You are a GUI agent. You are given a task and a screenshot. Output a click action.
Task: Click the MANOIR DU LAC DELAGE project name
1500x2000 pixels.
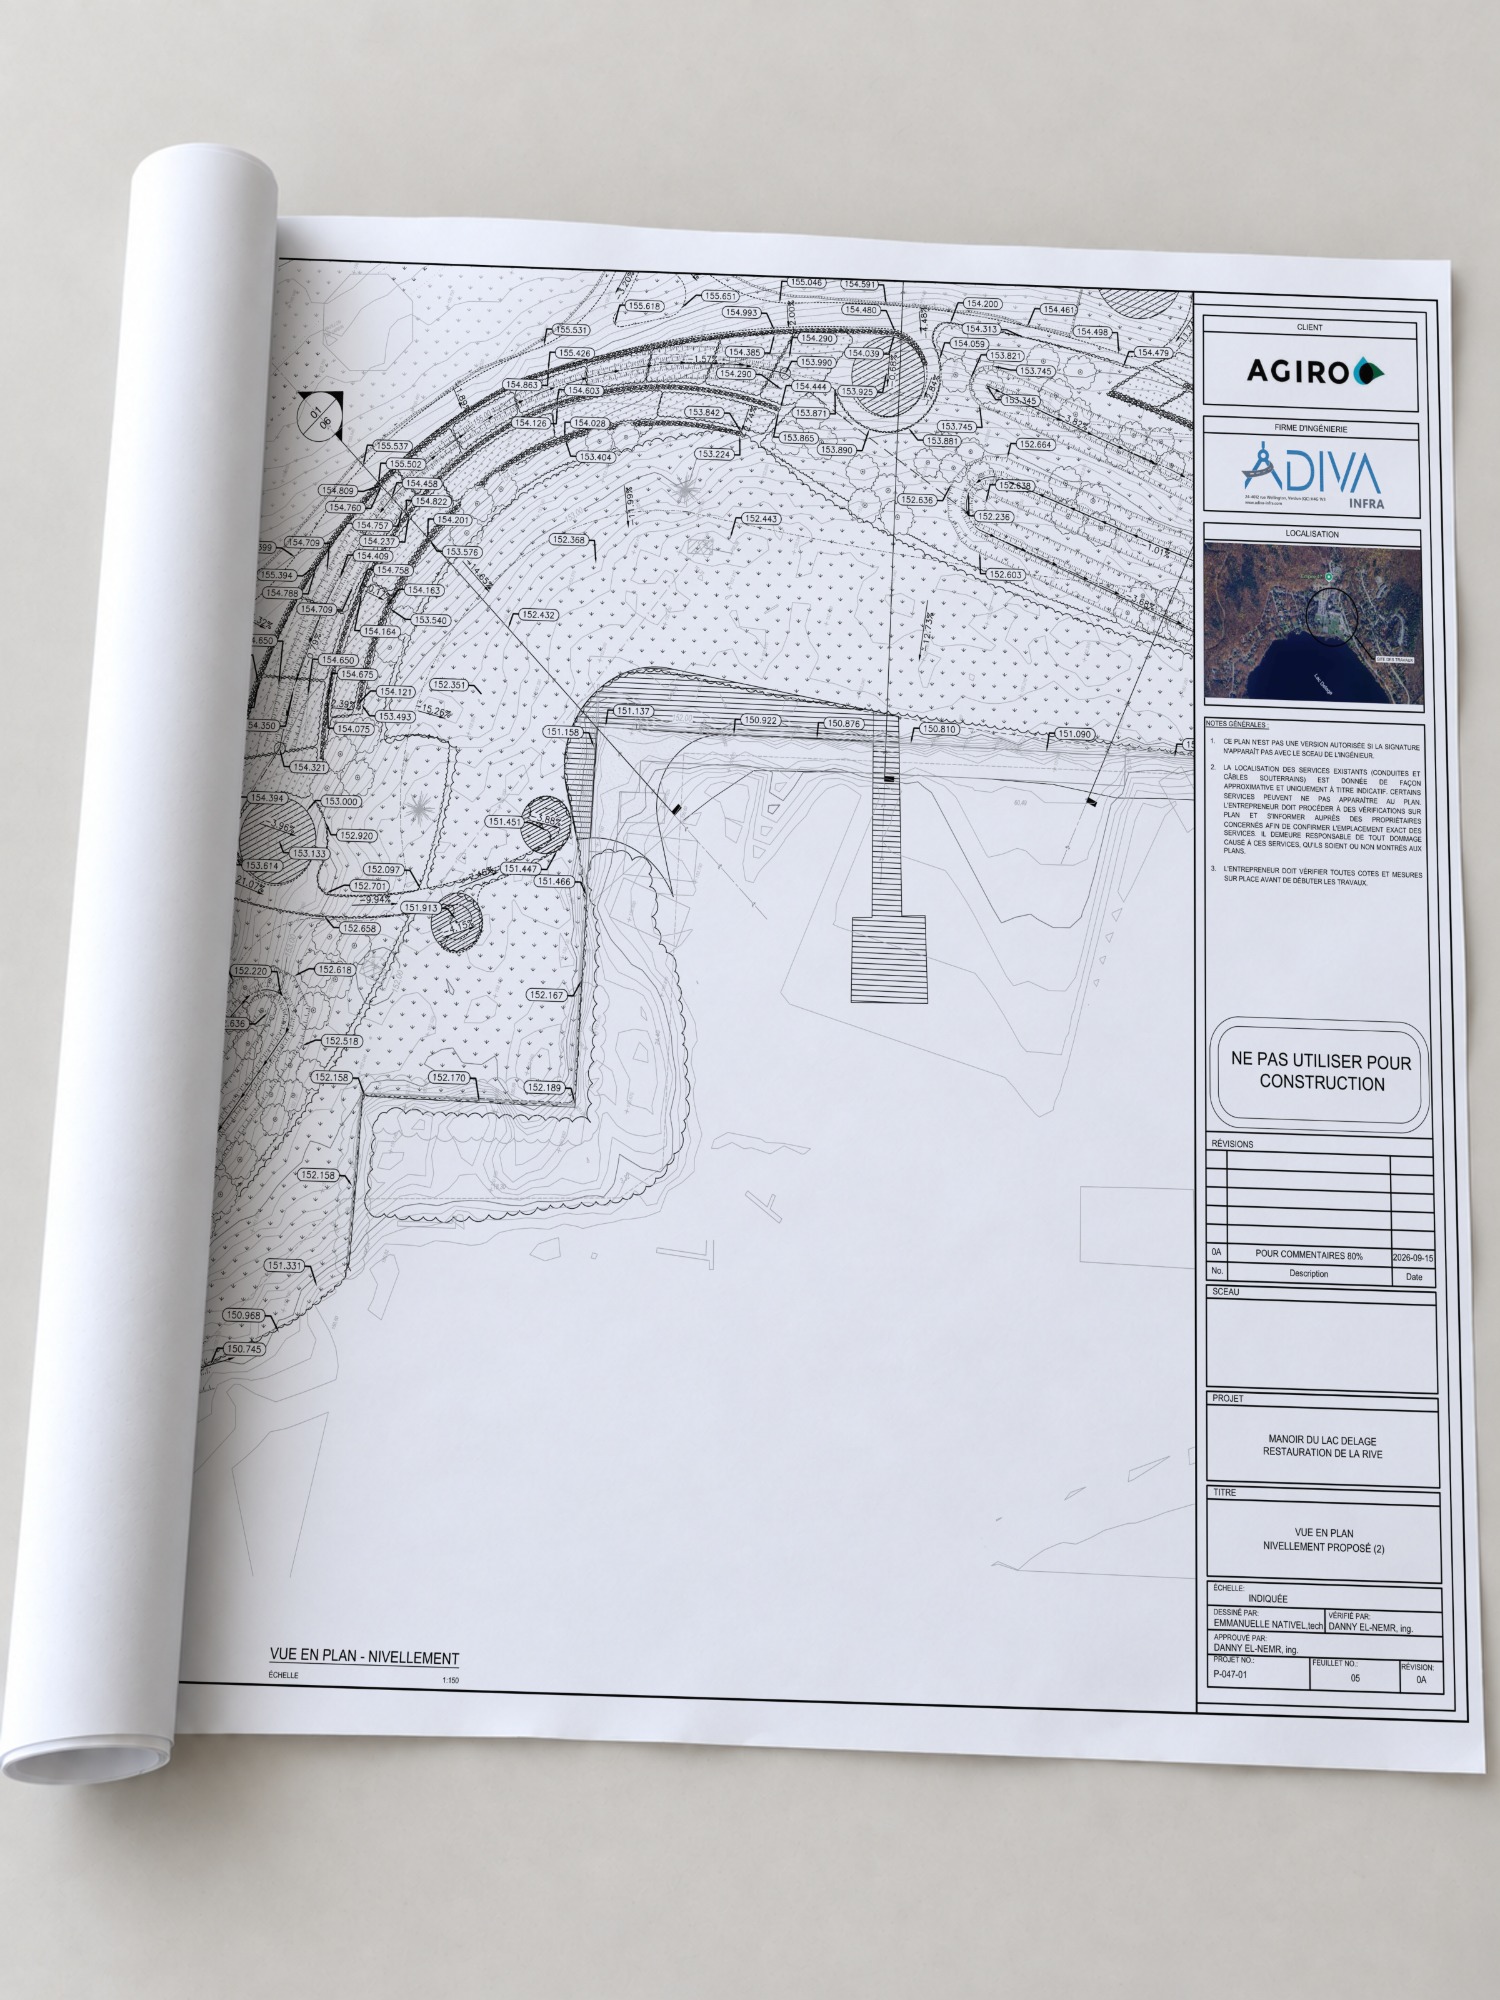1322,1441
